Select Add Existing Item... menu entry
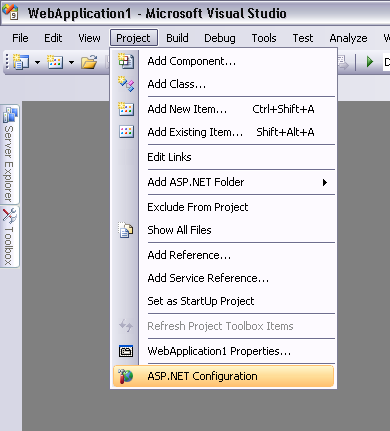 pos(223,132)
